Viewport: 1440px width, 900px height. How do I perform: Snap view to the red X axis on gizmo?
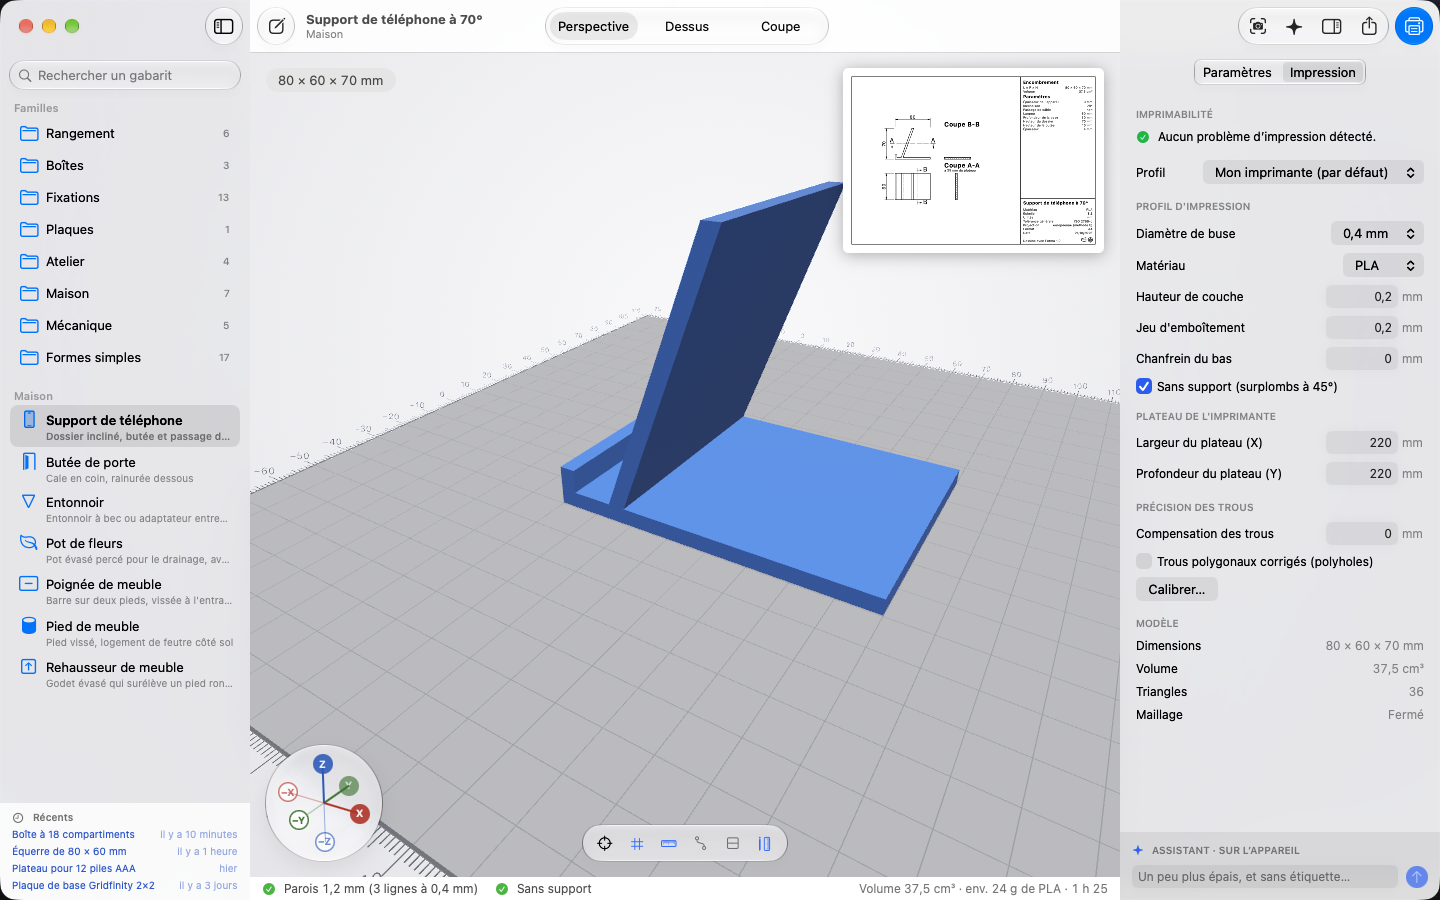coord(359,813)
